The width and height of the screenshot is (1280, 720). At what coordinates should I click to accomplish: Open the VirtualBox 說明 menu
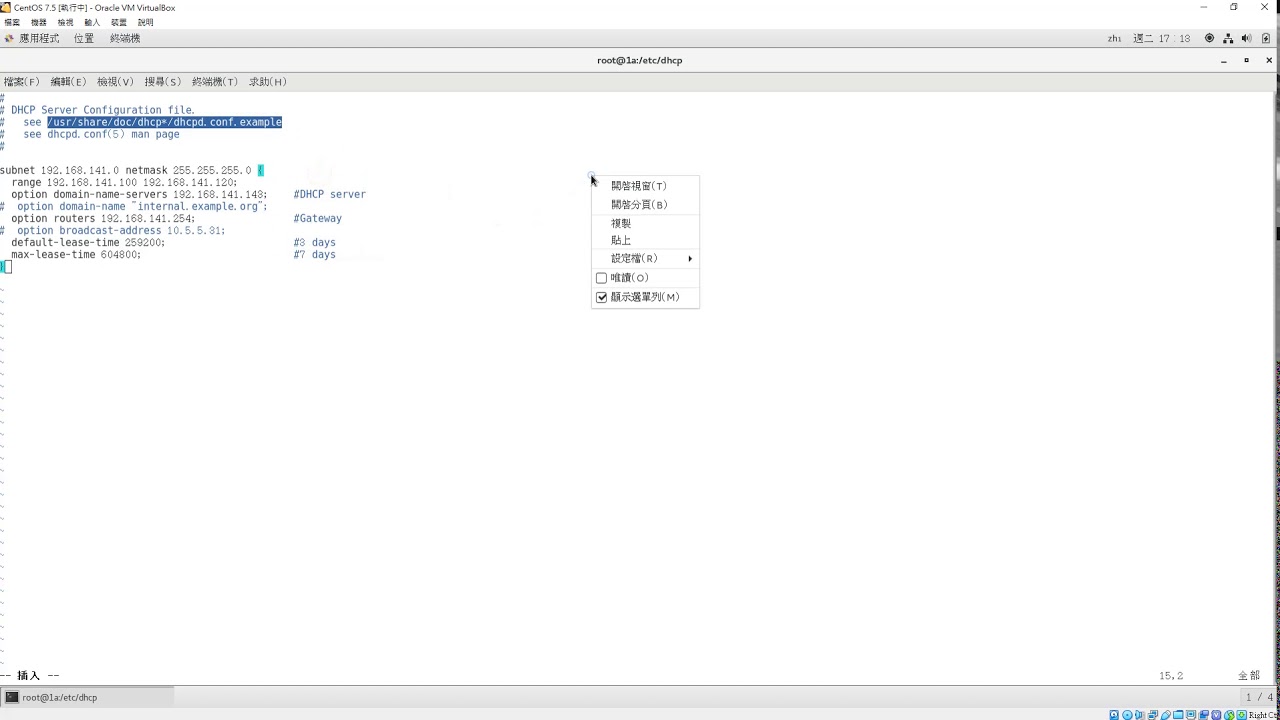pos(146,22)
